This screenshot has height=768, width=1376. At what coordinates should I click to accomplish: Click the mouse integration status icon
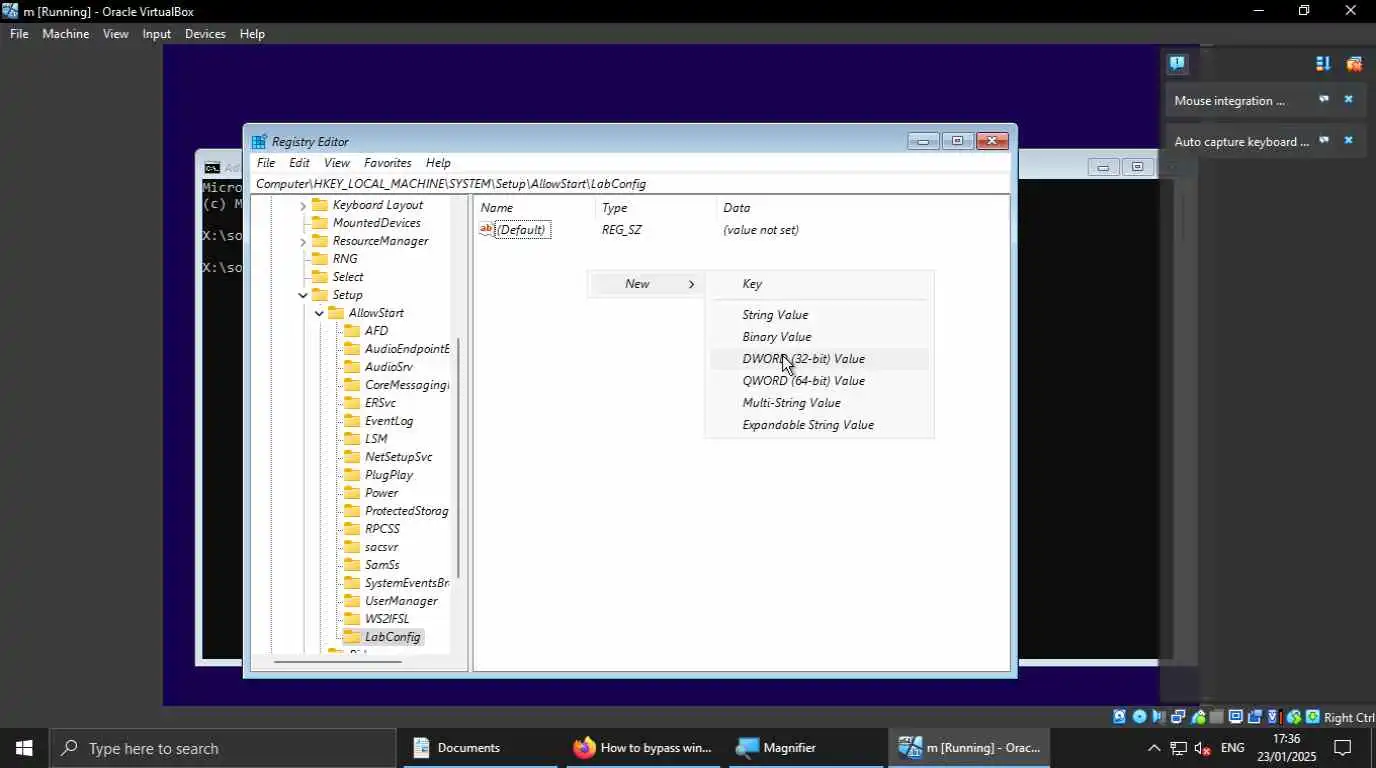pyautogui.click(x=1293, y=717)
